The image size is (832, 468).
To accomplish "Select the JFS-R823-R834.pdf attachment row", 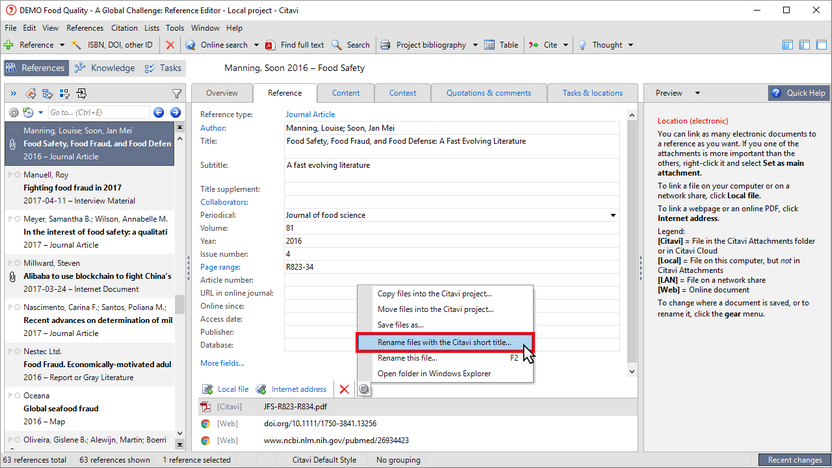I will (418, 407).
